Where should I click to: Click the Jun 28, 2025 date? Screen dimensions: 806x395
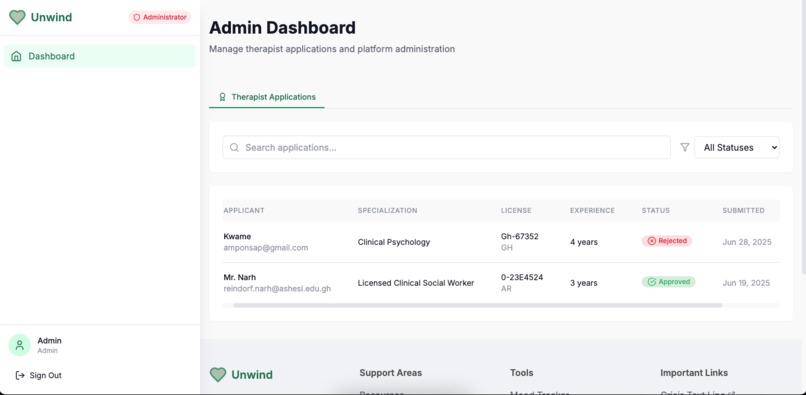pos(747,242)
